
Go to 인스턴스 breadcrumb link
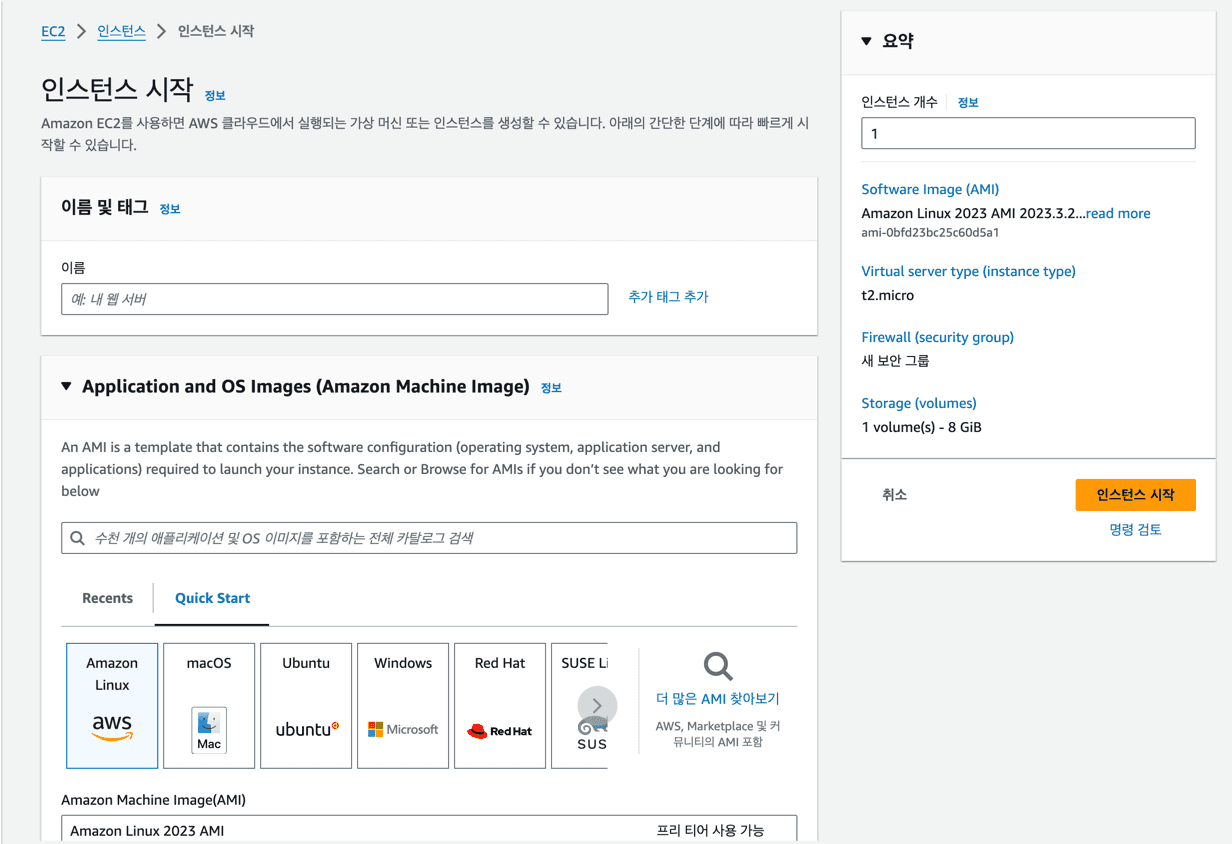pos(121,31)
